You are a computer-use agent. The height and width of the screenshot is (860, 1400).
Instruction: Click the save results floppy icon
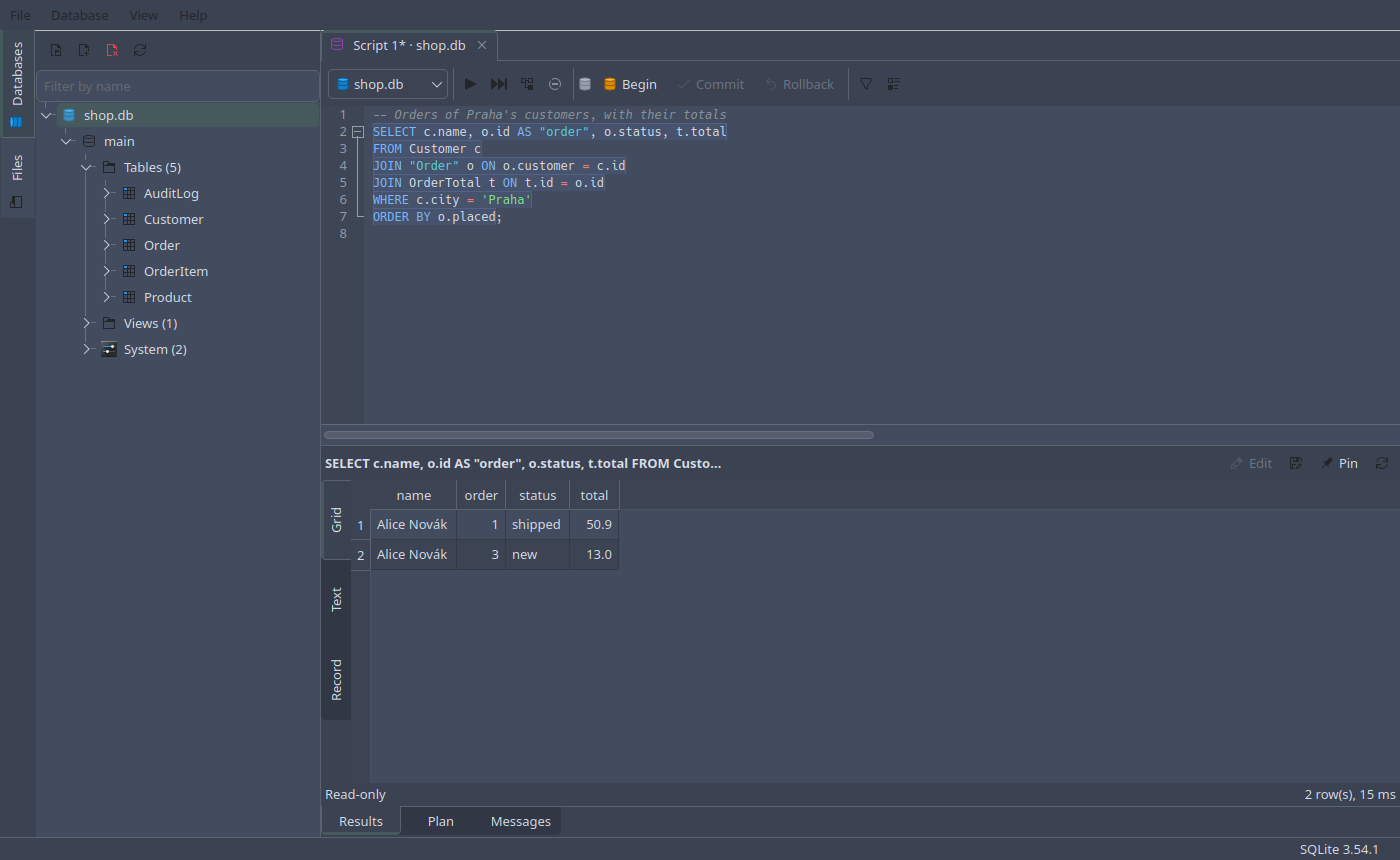pyautogui.click(x=1296, y=463)
